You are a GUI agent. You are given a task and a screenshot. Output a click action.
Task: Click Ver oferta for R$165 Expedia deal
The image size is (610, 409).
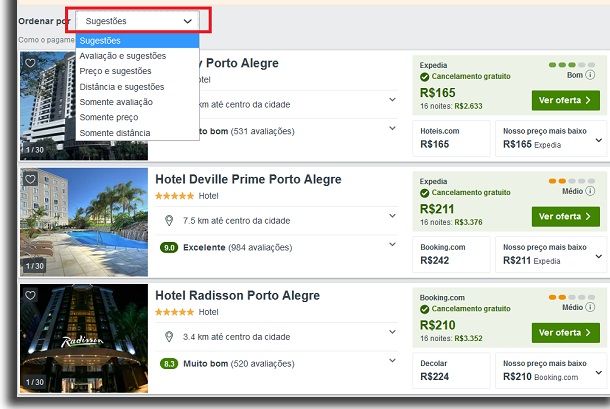tap(566, 100)
